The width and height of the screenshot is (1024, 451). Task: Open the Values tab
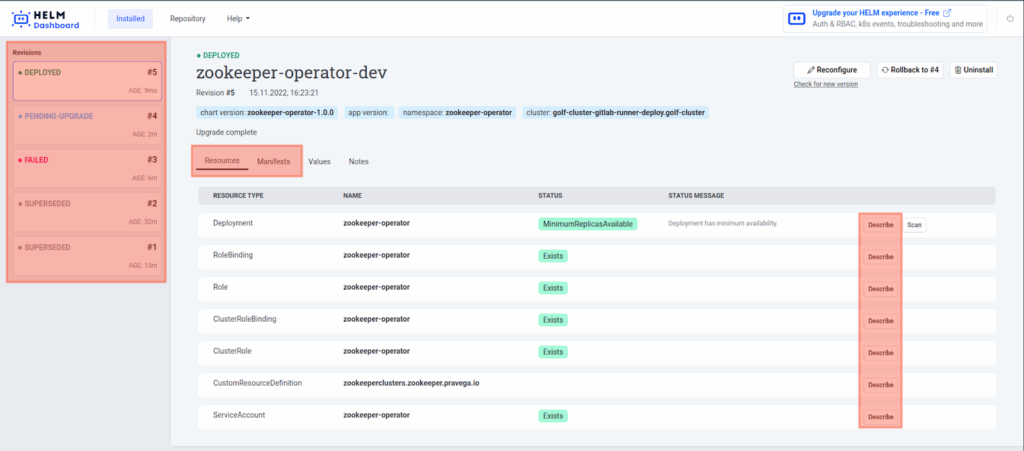tap(319, 161)
